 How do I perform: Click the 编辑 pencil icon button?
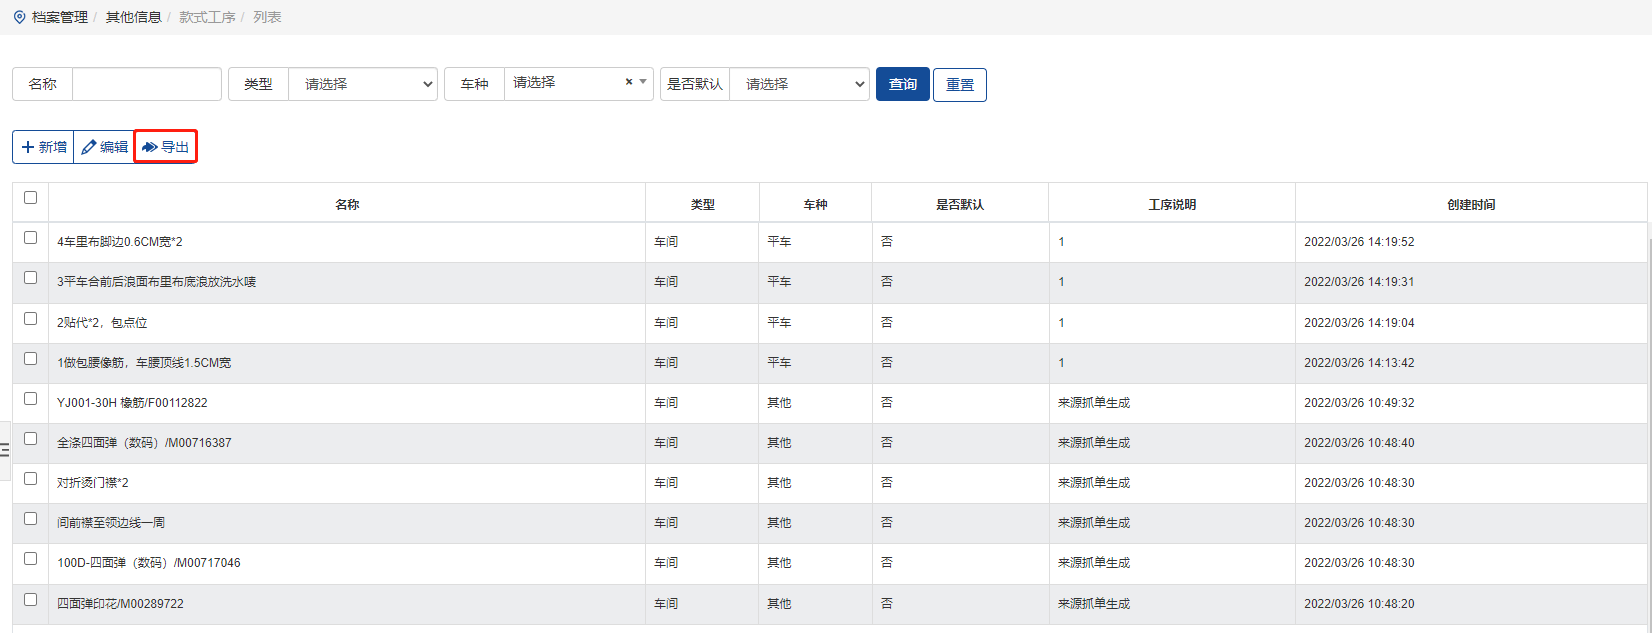pyautogui.click(x=104, y=147)
